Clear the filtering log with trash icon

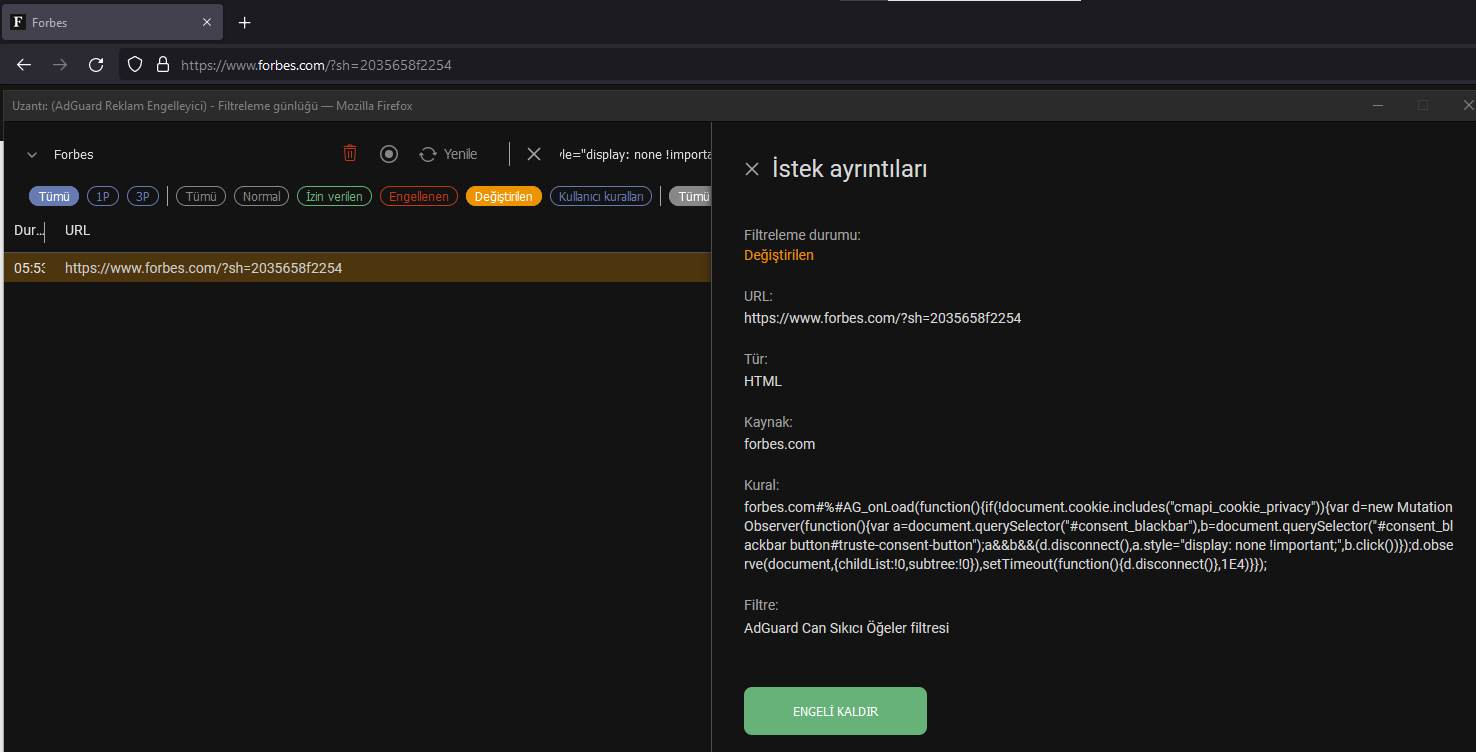[x=349, y=153]
